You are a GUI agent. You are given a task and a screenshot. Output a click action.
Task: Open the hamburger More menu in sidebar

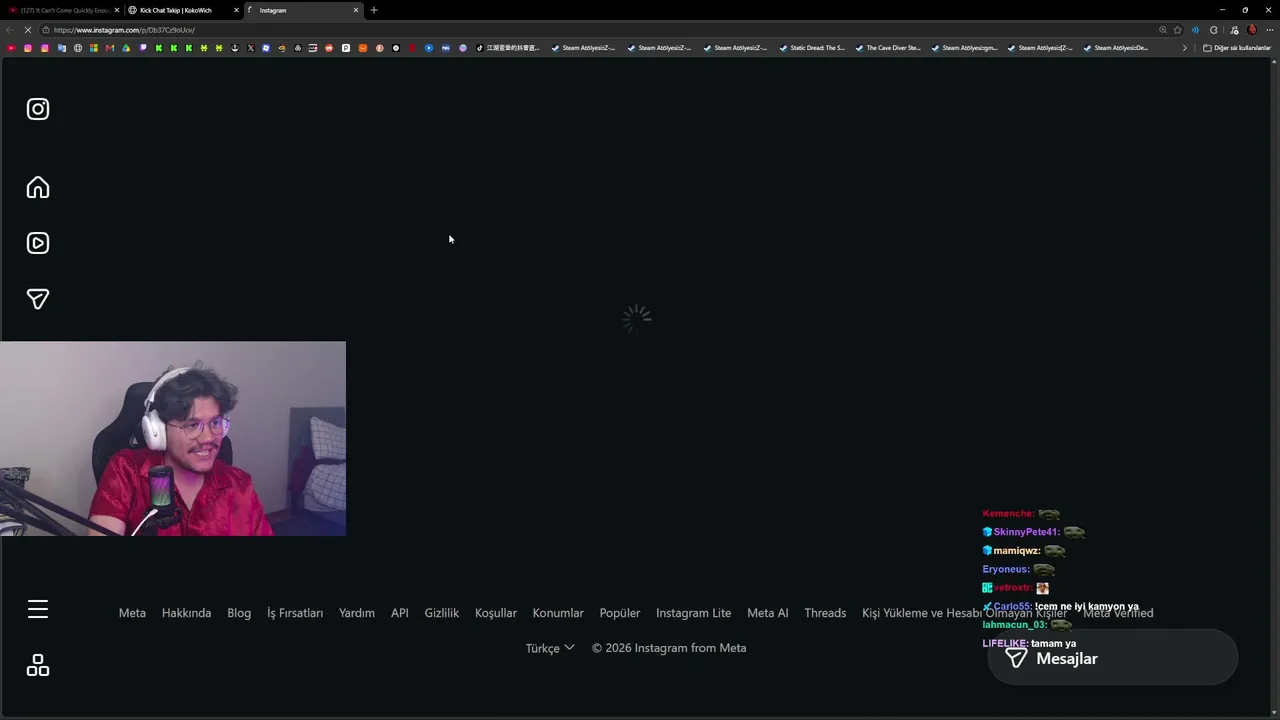click(x=38, y=609)
